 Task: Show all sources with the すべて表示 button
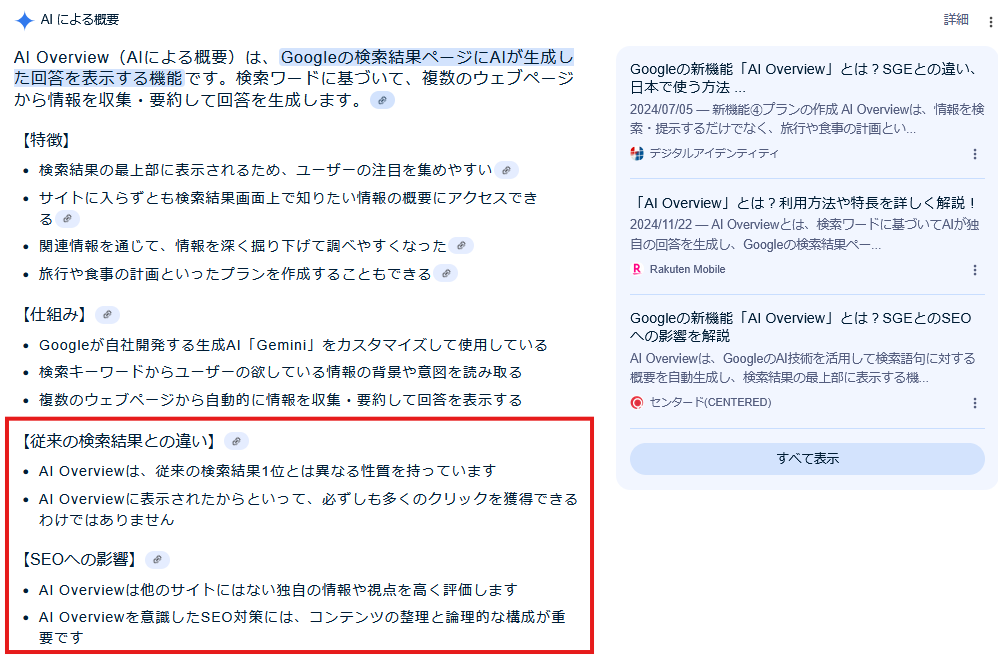click(x=807, y=458)
